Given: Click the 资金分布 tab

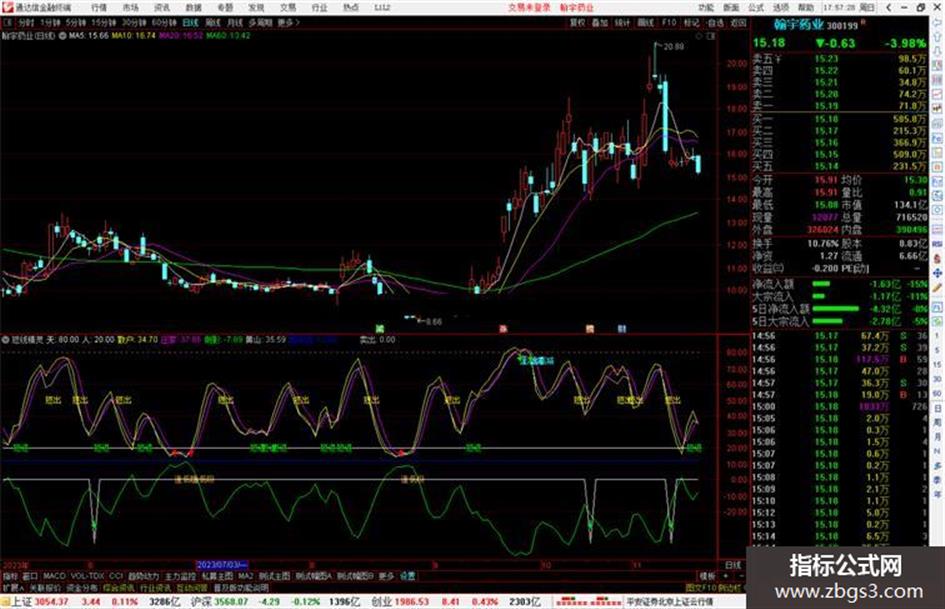Looking at the screenshot, I should click(82, 587).
